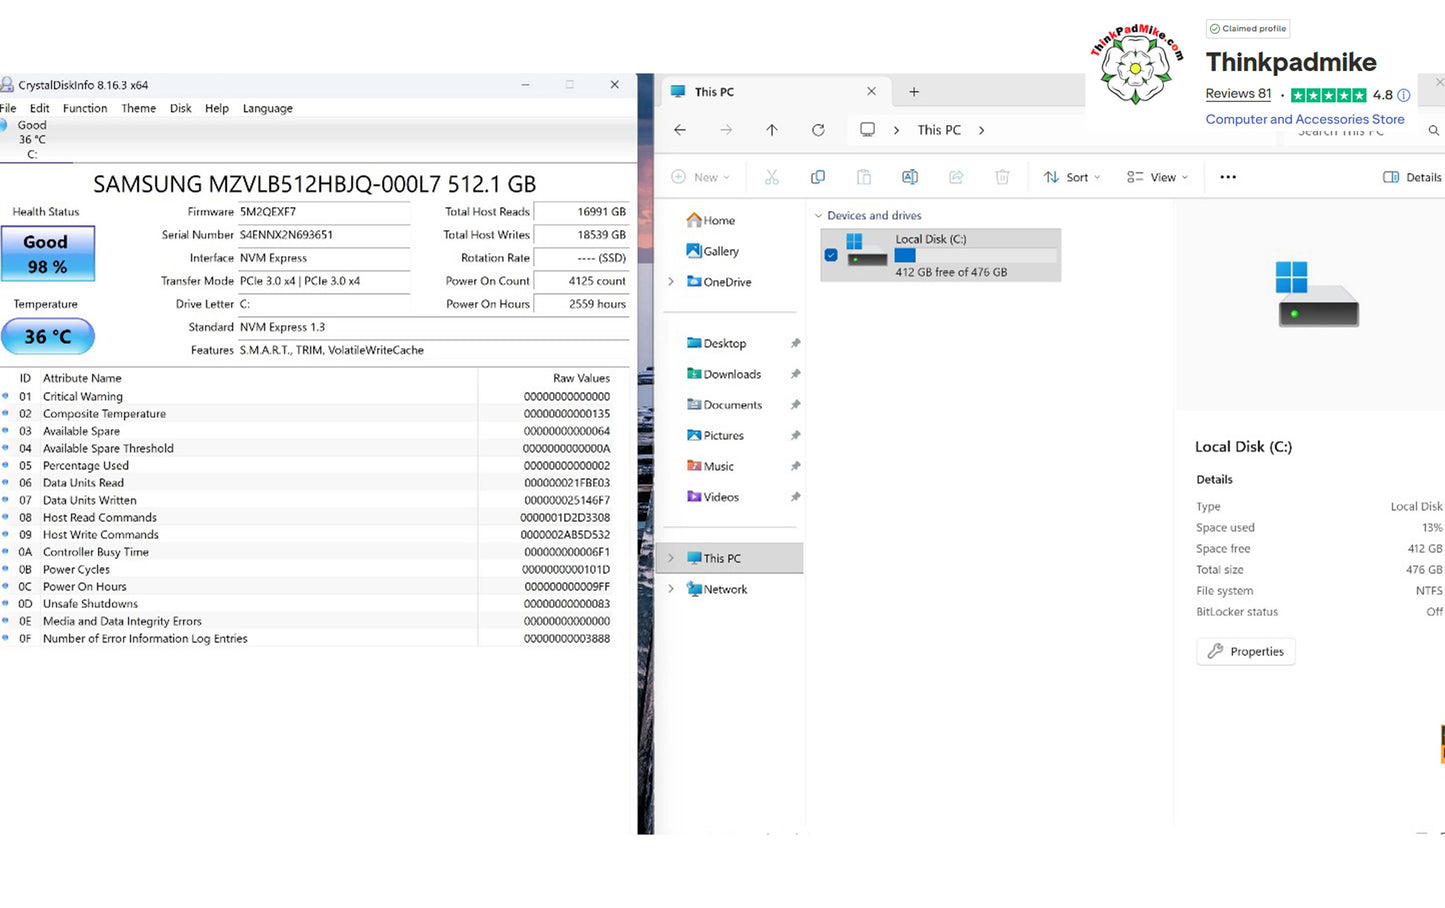Open Music in the navigation pane

(711, 466)
